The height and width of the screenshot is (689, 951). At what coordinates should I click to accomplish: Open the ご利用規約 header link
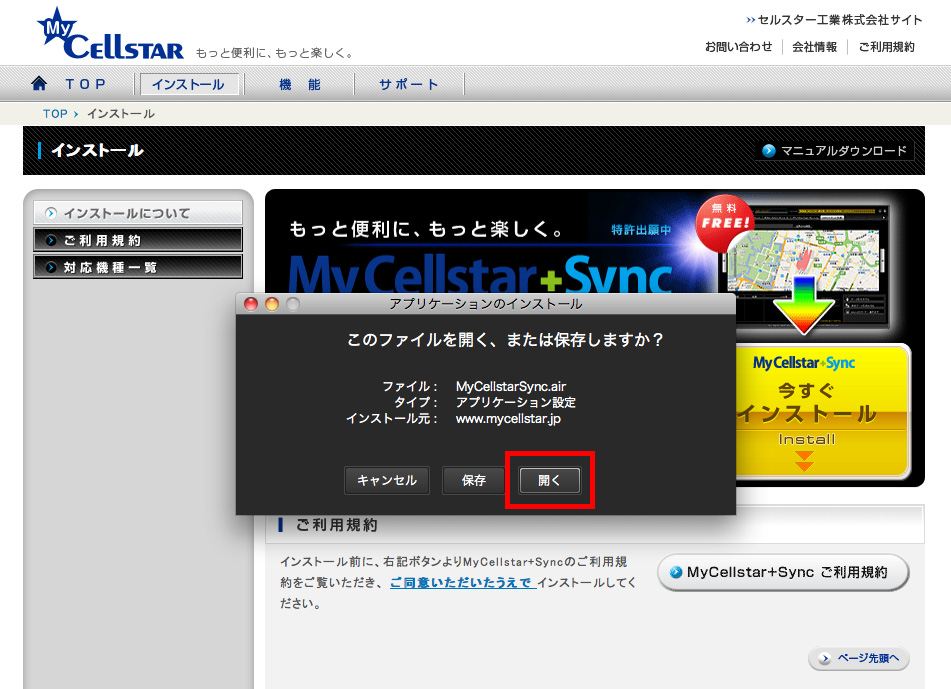click(x=886, y=47)
